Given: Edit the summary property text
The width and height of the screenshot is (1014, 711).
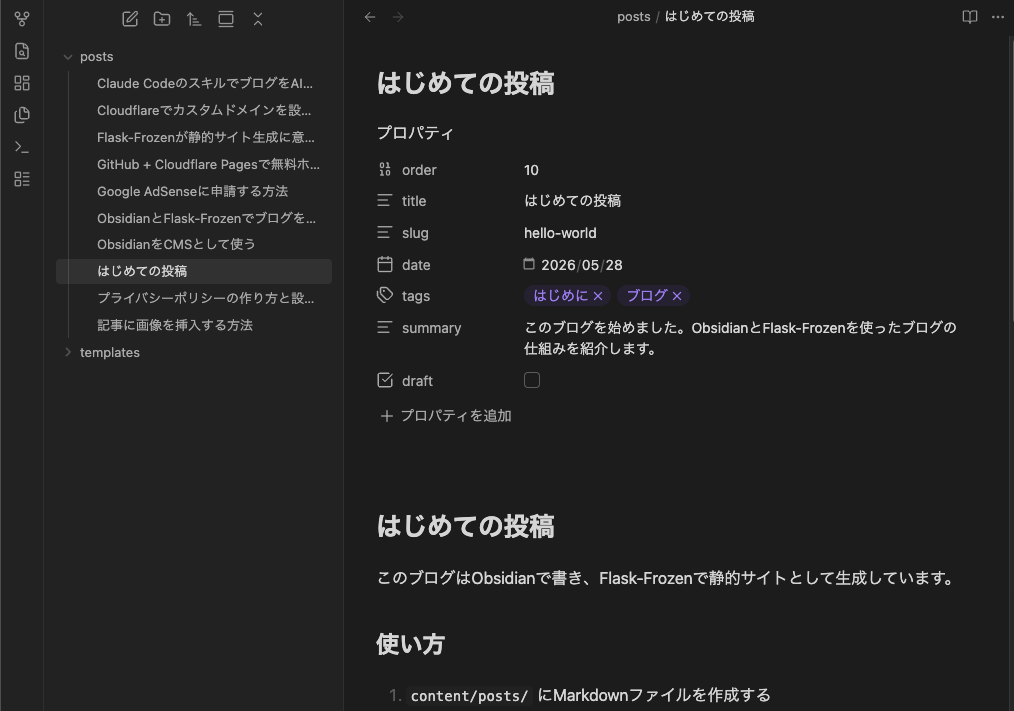Looking at the screenshot, I should (740, 338).
